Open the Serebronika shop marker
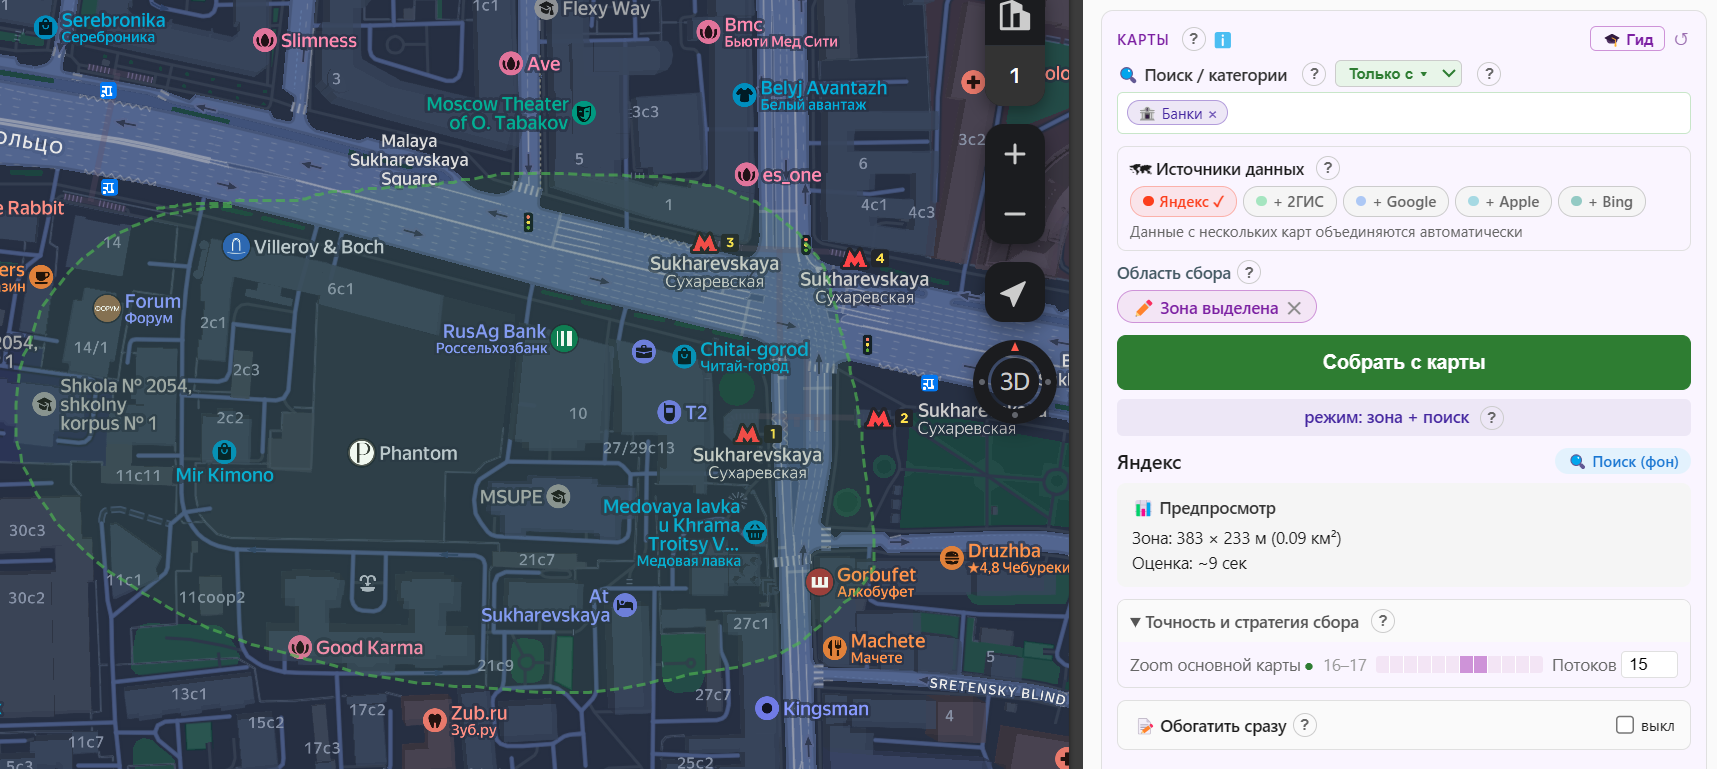 [45, 27]
